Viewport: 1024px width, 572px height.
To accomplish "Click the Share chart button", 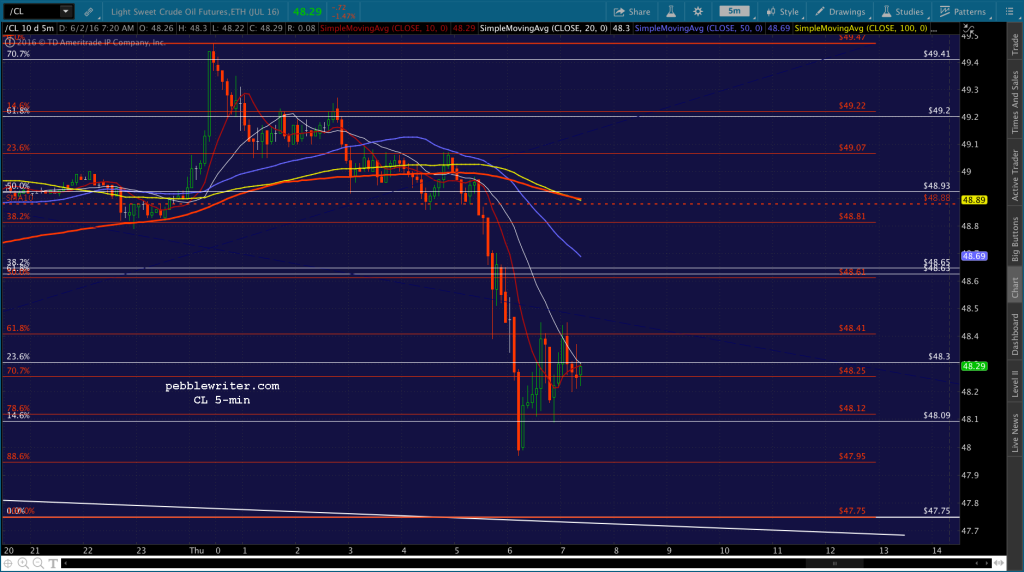I will tap(632, 12).
